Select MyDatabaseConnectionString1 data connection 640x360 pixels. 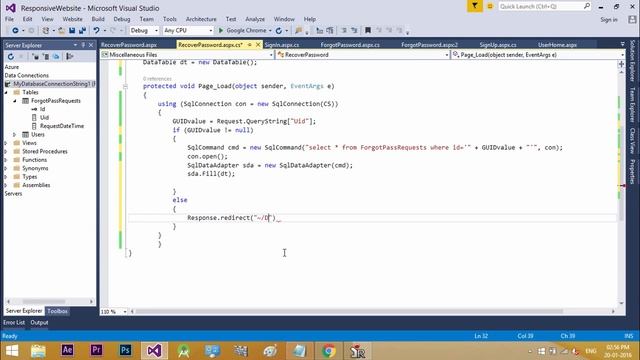point(51,84)
